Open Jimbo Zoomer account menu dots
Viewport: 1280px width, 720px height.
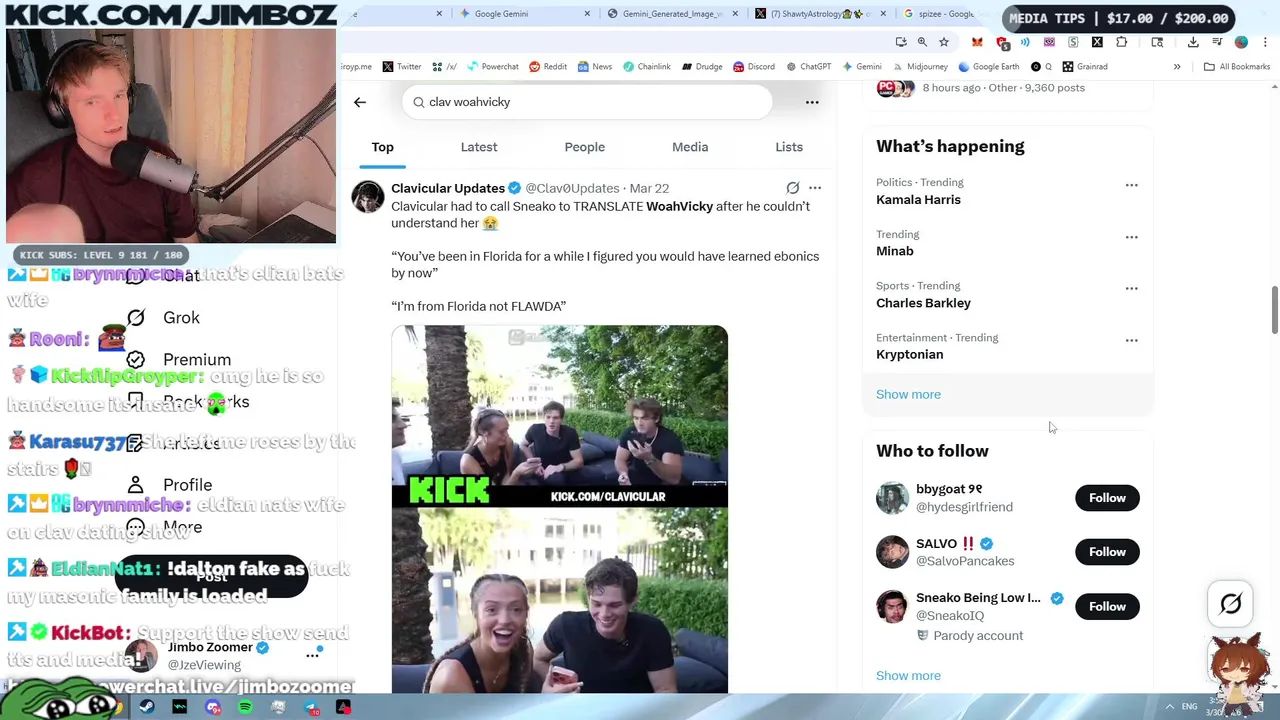(312, 655)
